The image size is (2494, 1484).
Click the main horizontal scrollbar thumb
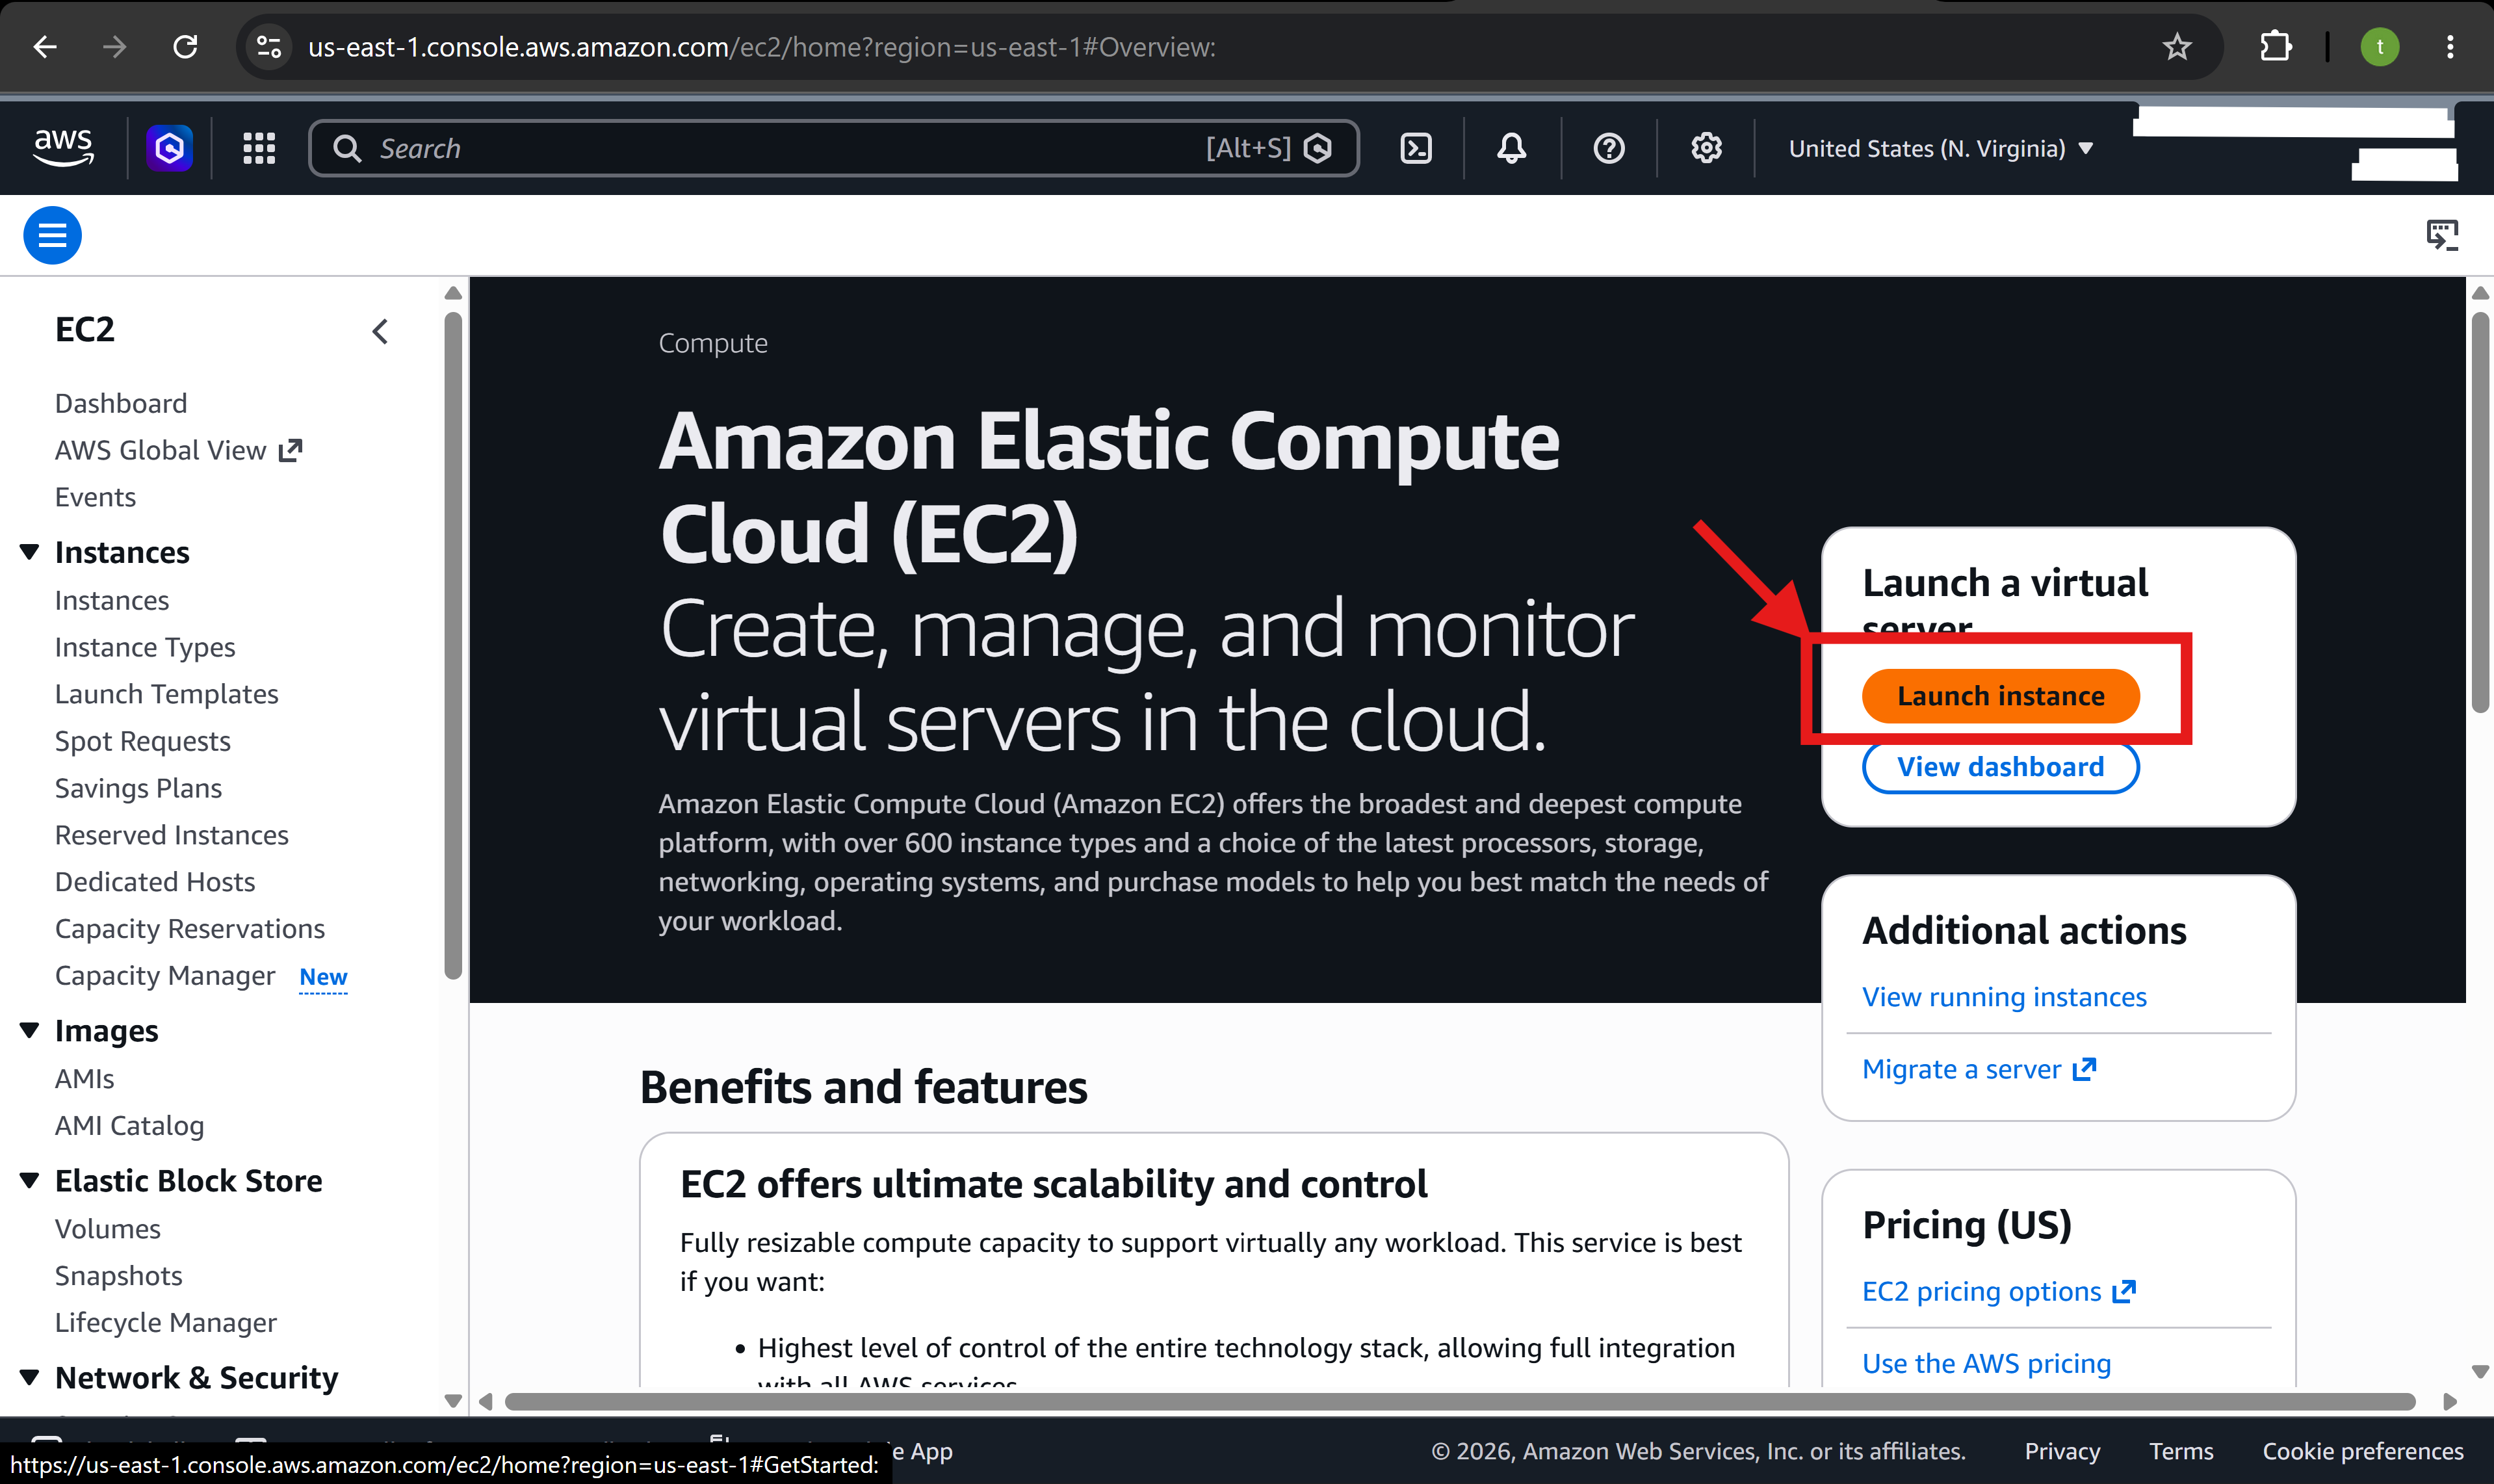coord(1460,1401)
